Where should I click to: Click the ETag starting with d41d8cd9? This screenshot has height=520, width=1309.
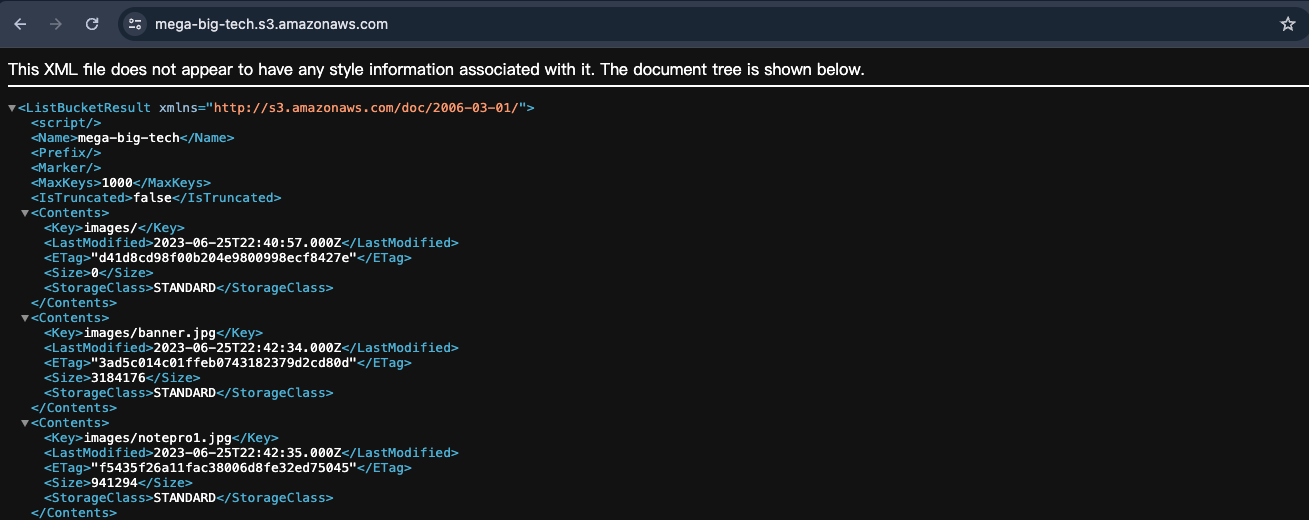pos(223,258)
